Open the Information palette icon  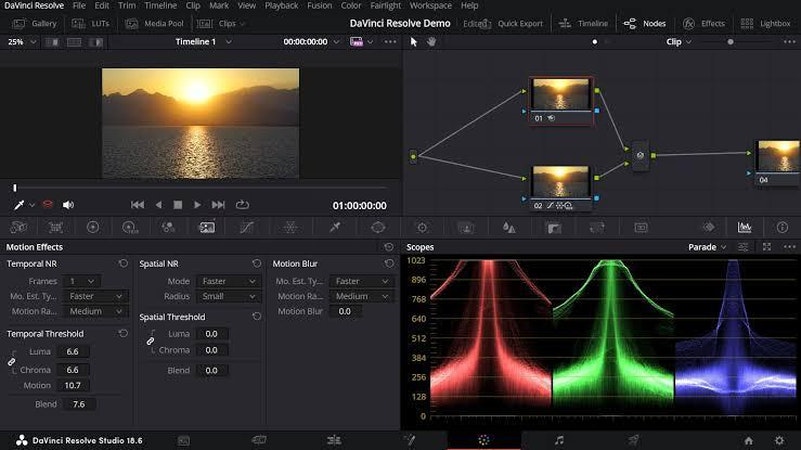pos(782,227)
